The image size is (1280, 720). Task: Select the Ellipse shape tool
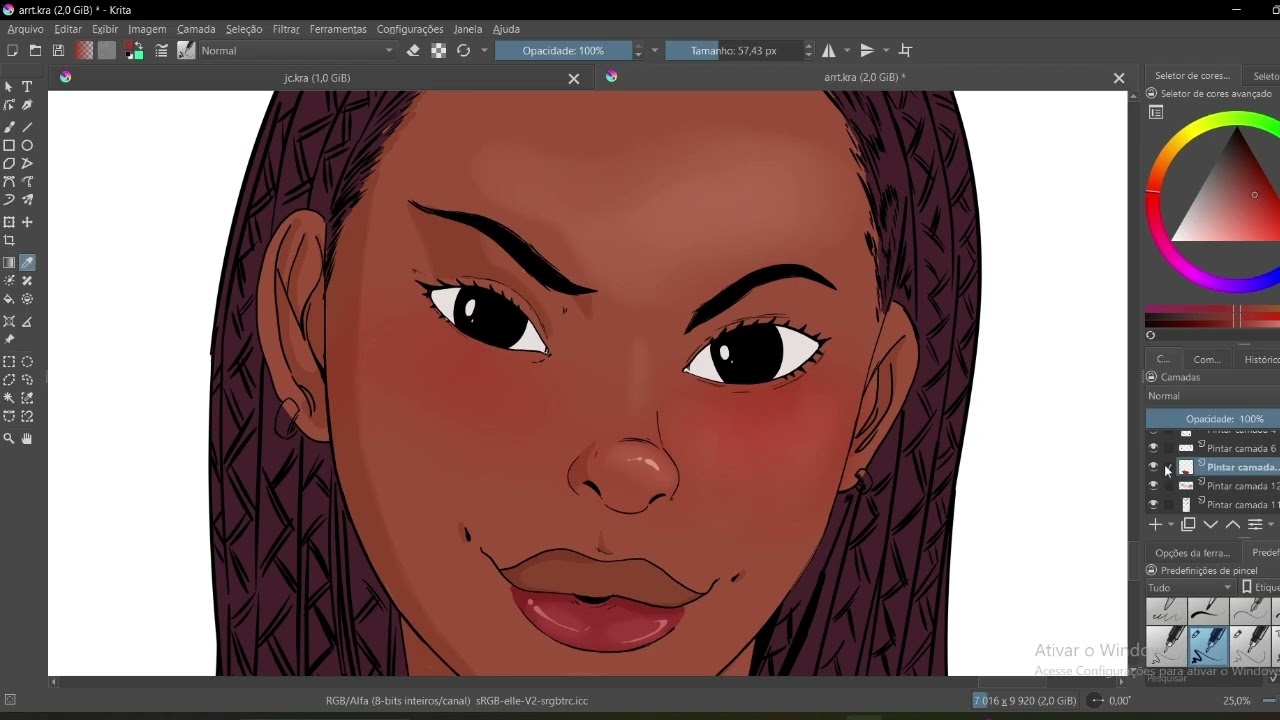27,146
